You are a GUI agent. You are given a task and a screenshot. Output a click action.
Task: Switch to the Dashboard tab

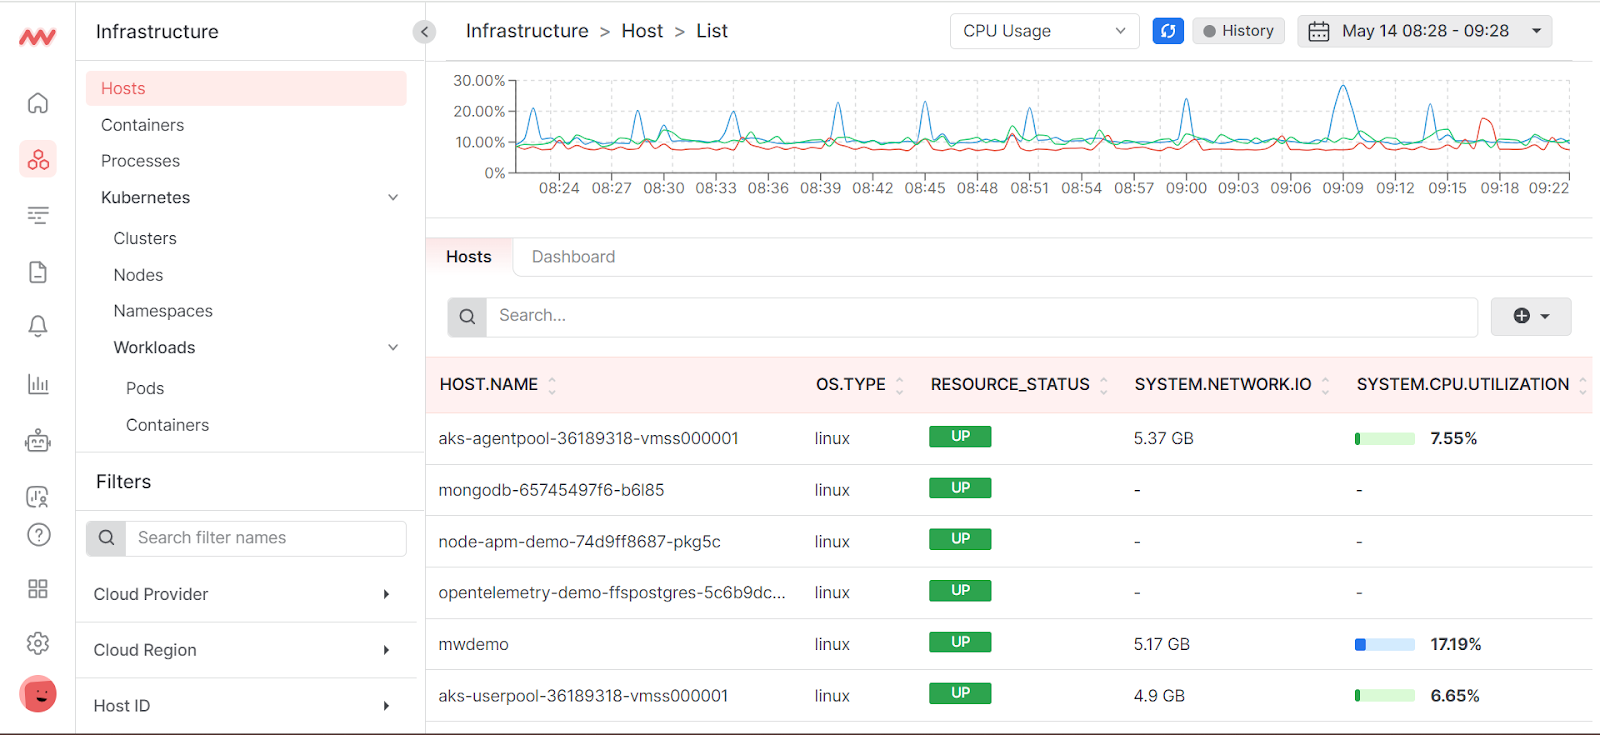point(573,257)
